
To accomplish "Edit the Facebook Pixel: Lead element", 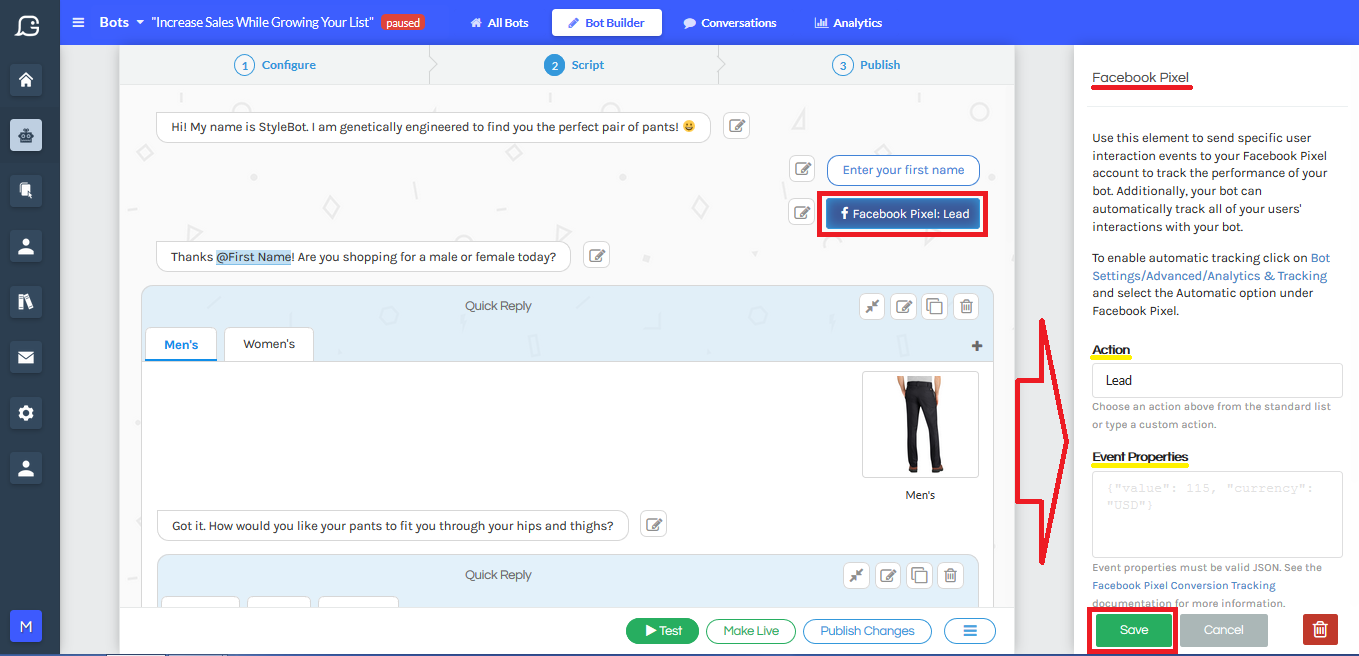I will [x=802, y=212].
